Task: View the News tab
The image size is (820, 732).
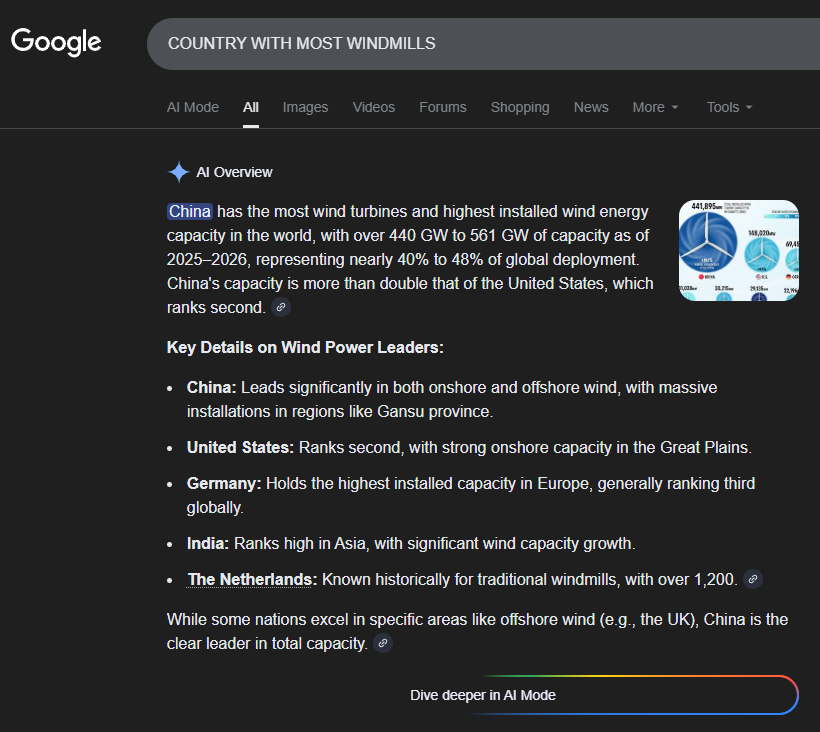Action: pyautogui.click(x=591, y=107)
